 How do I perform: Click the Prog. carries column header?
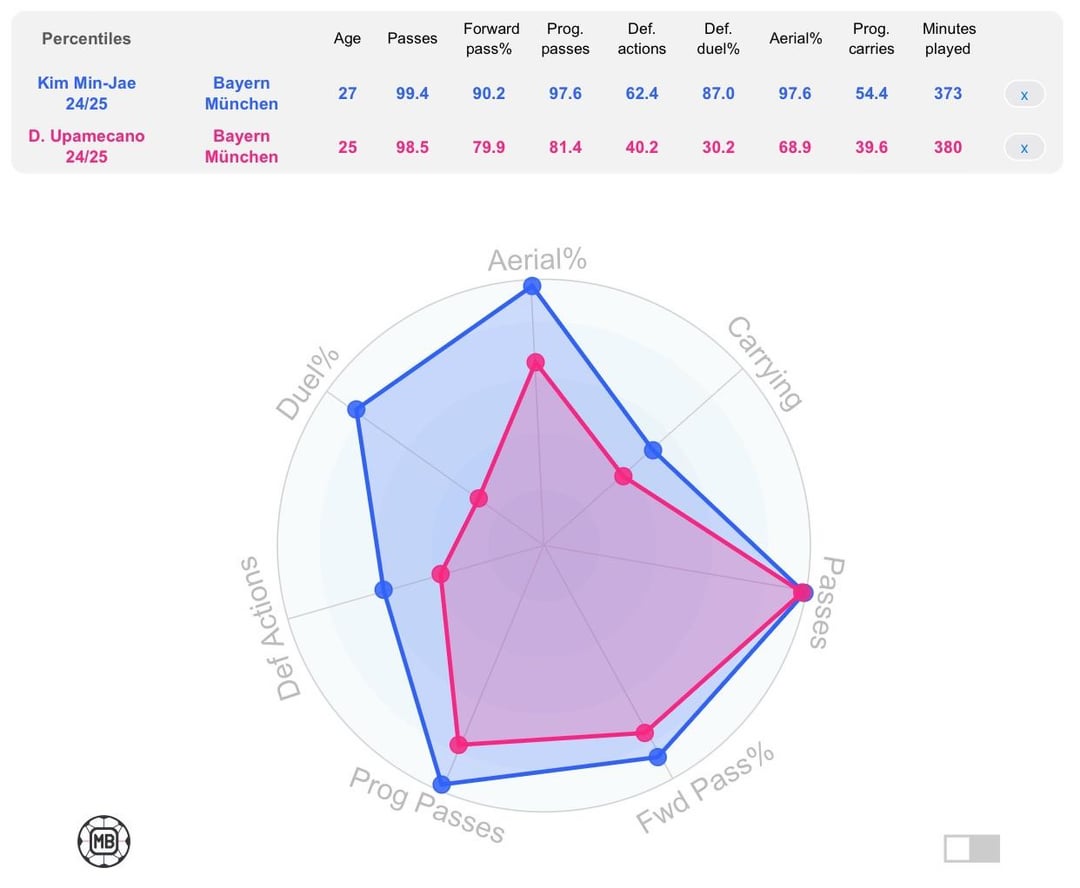point(871,39)
